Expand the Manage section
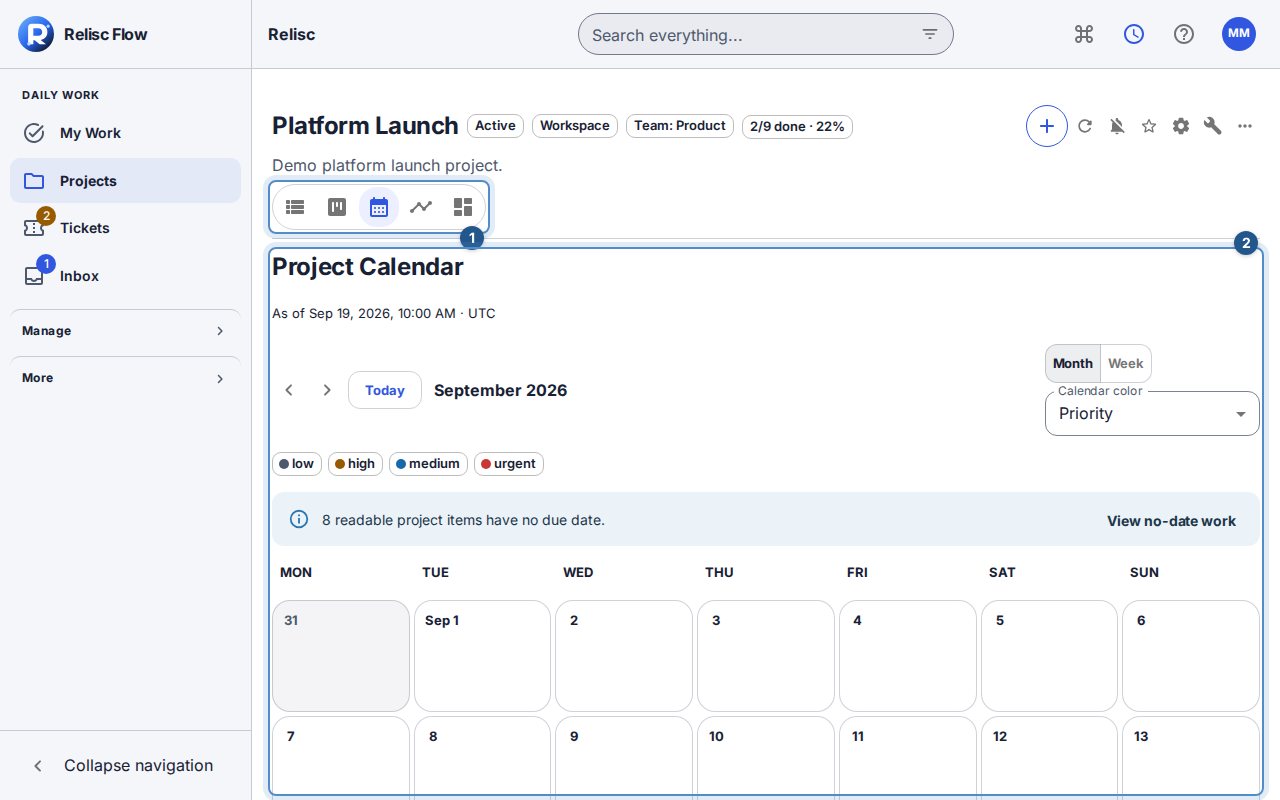The width and height of the screenshot is (1280, 800). point(126,331)
